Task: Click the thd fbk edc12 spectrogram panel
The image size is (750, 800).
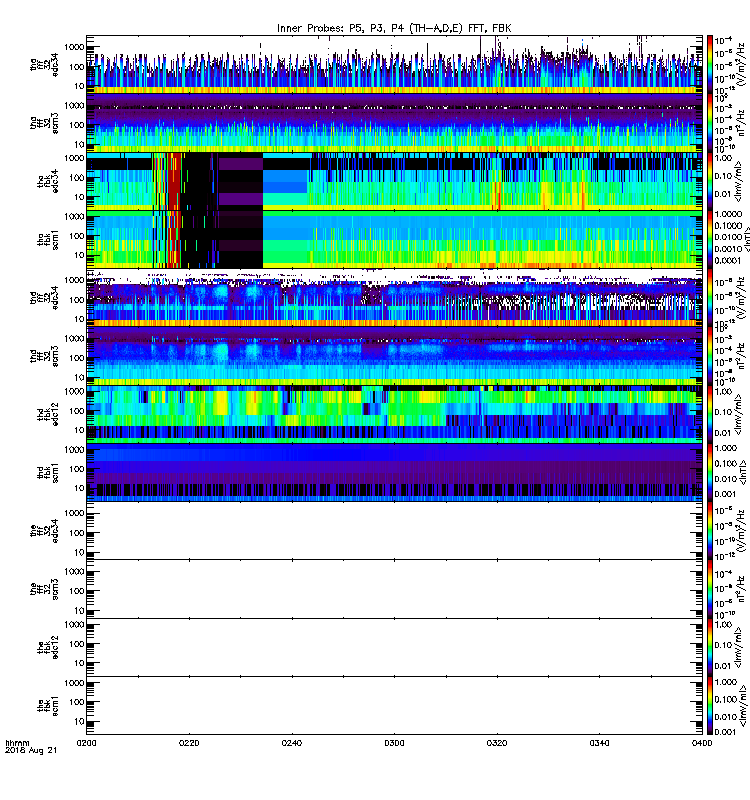Action: 394,414
